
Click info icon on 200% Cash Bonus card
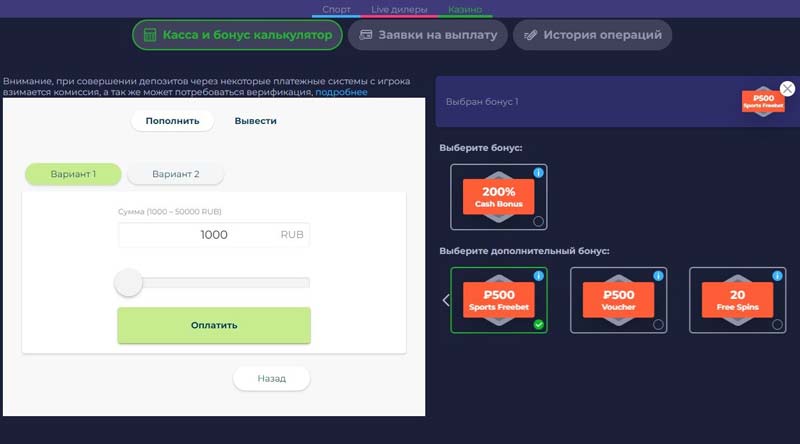539,173
